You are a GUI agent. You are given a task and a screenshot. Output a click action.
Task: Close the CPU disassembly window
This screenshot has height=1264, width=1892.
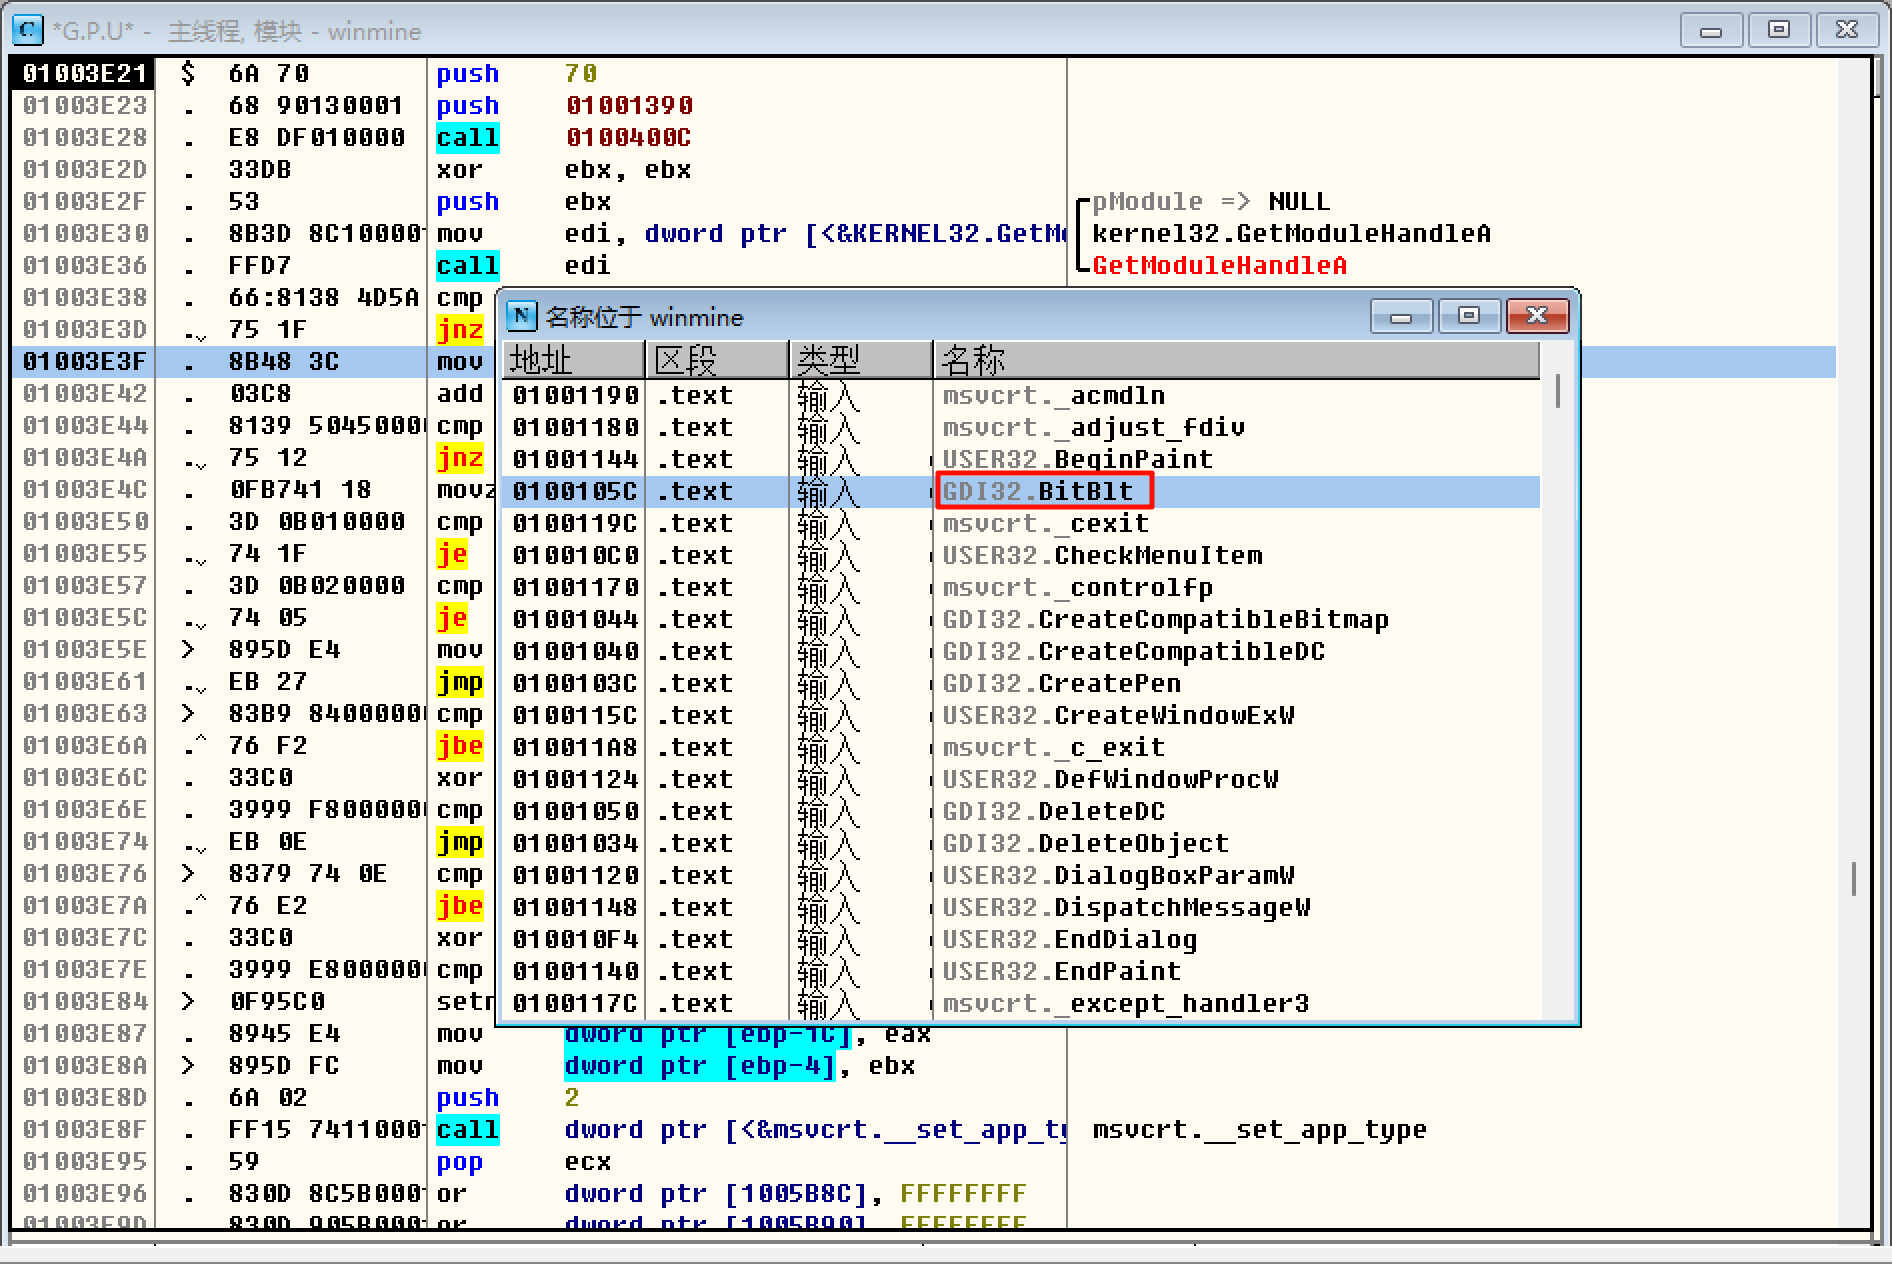1846,30
